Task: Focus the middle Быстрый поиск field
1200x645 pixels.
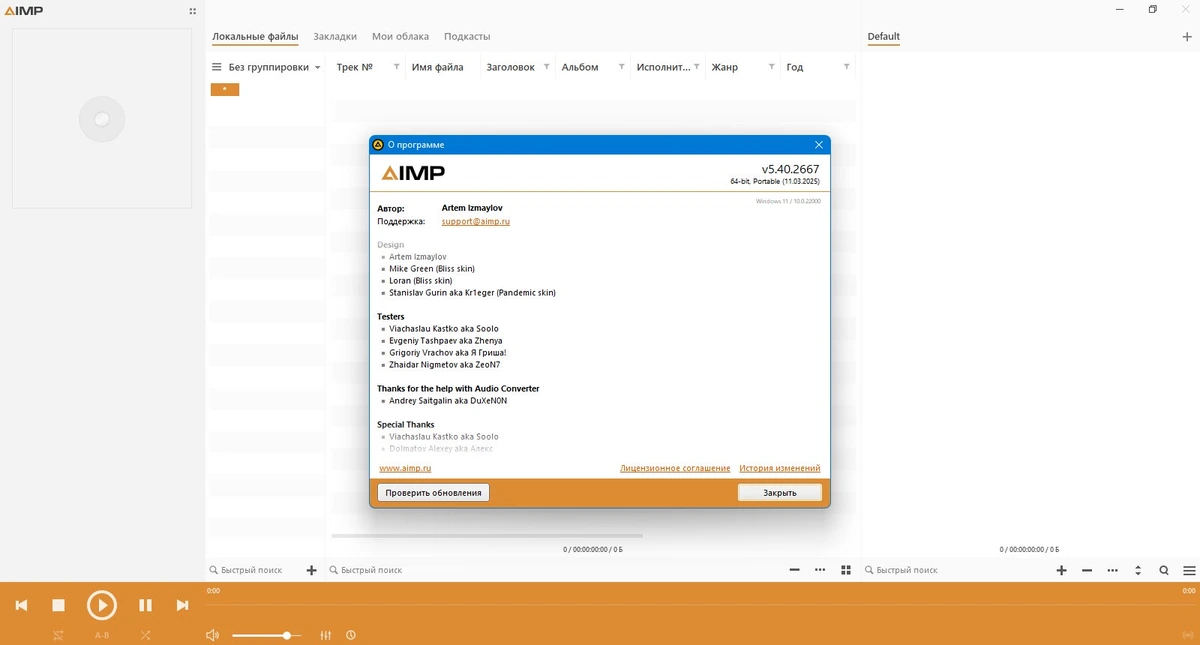Action: click(x=555, y=570)
